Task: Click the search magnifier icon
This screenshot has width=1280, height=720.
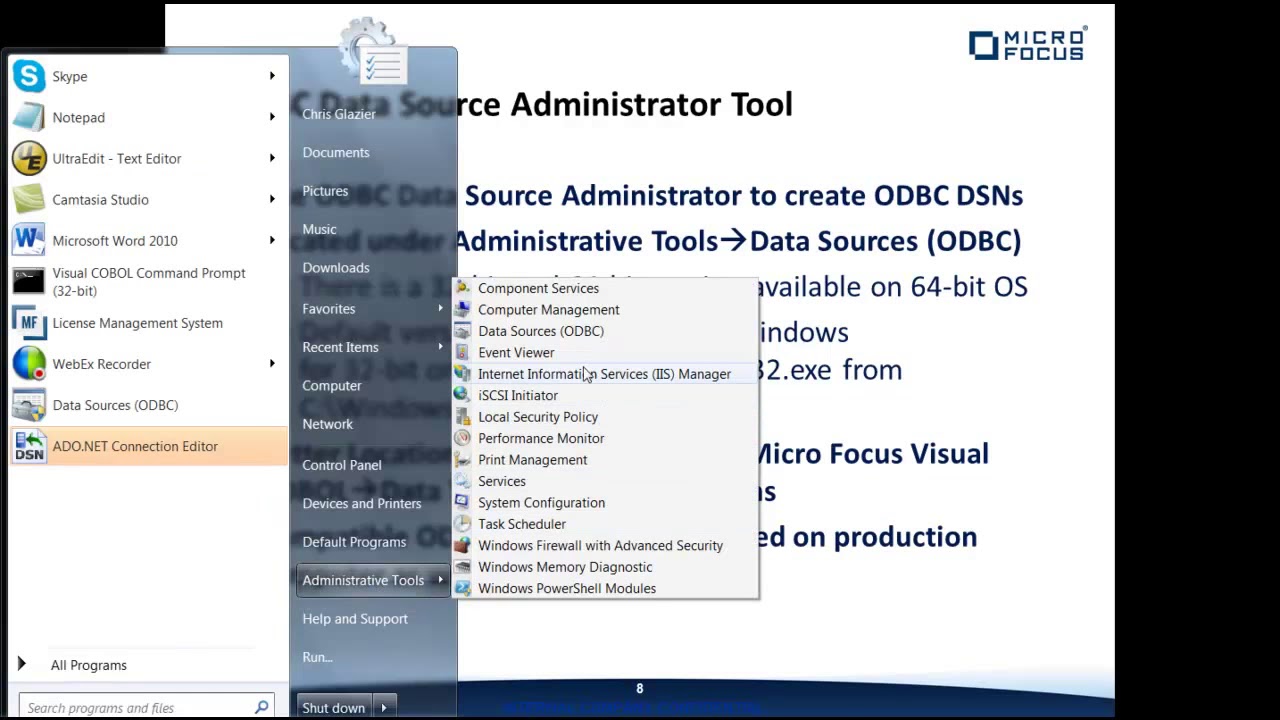Action: tap(261, 707)
